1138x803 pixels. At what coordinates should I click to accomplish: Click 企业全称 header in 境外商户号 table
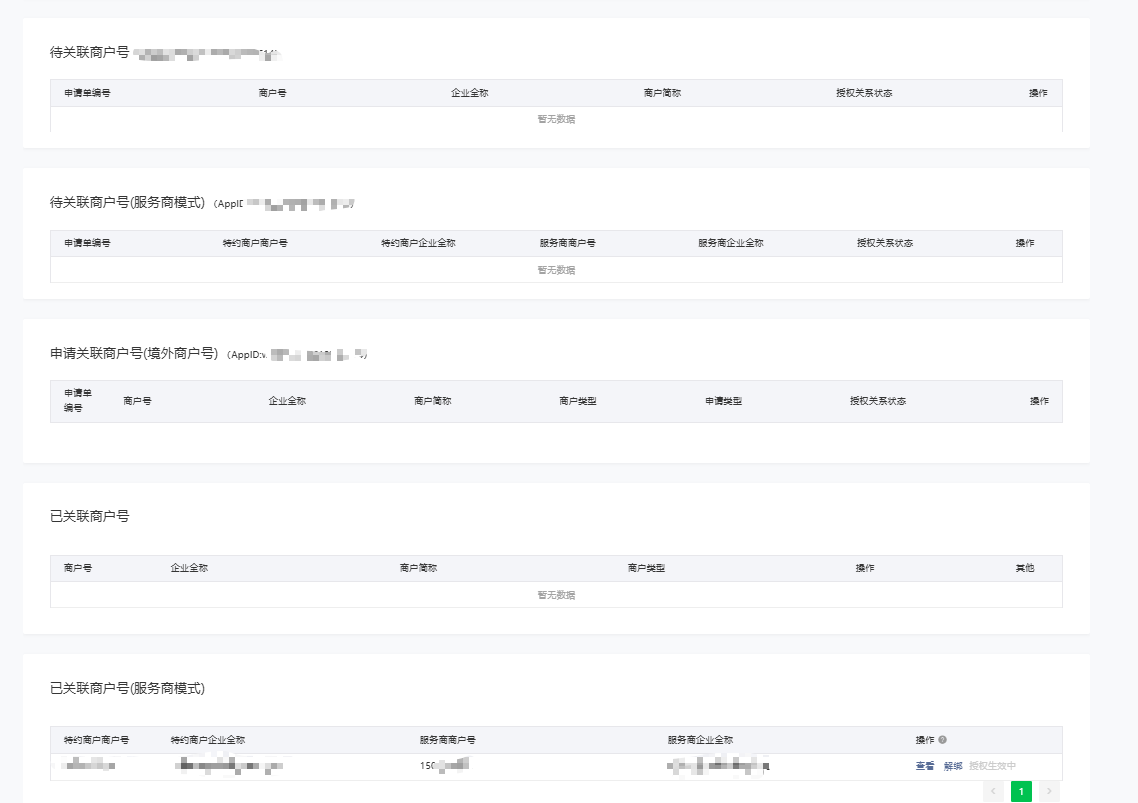click(287, 401)
